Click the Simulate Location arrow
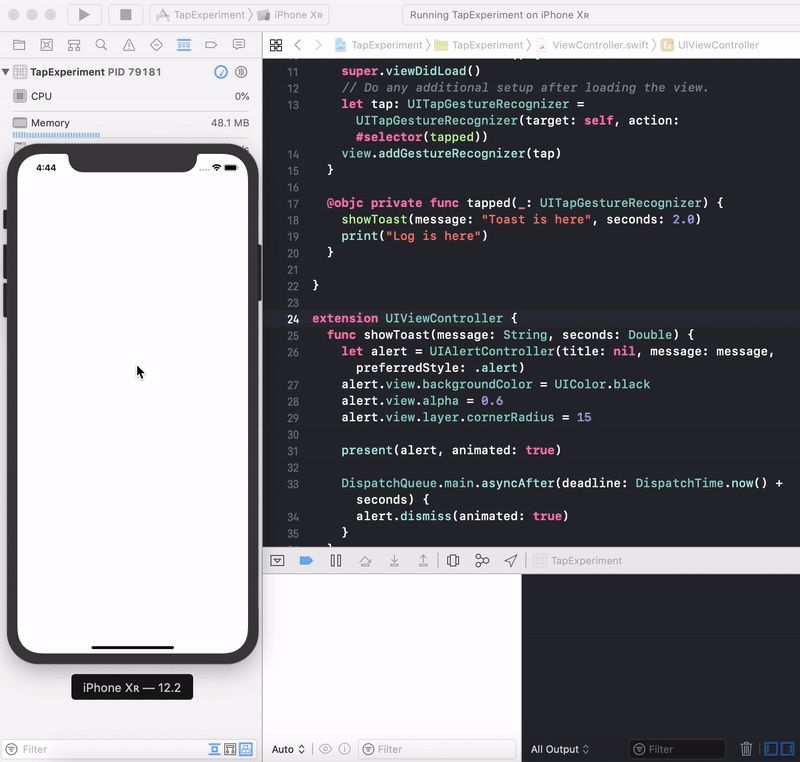 point(511,561)
